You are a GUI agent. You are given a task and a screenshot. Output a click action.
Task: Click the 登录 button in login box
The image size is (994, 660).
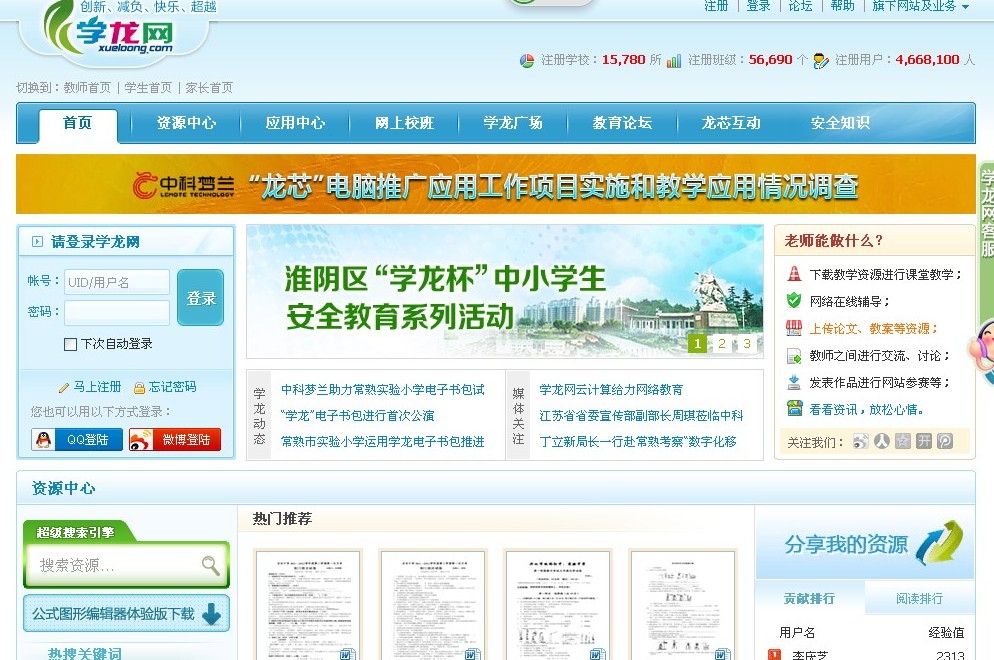200,297
